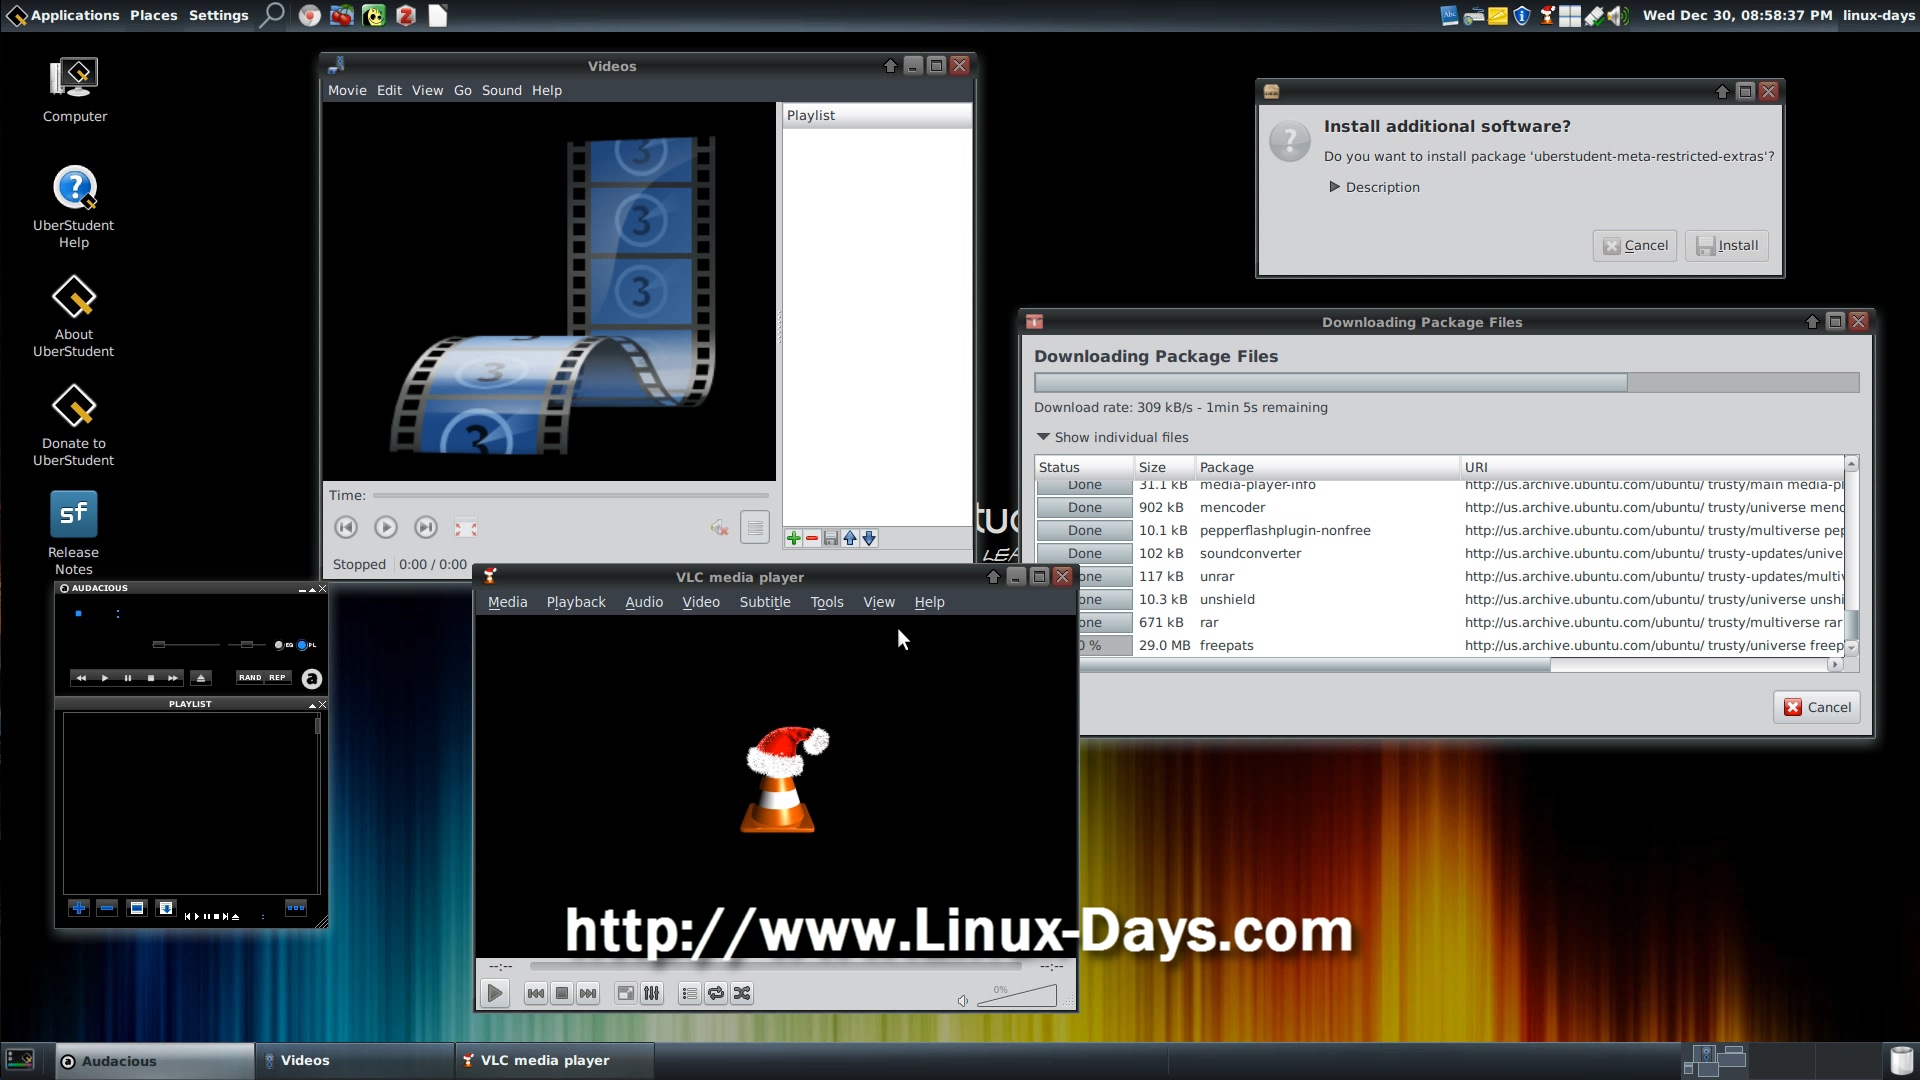Click Audacious eject/open file button
Image resolution: width=1920 pixels, height=1080 pixels.
pyautogui.click(x=200, y=677)
